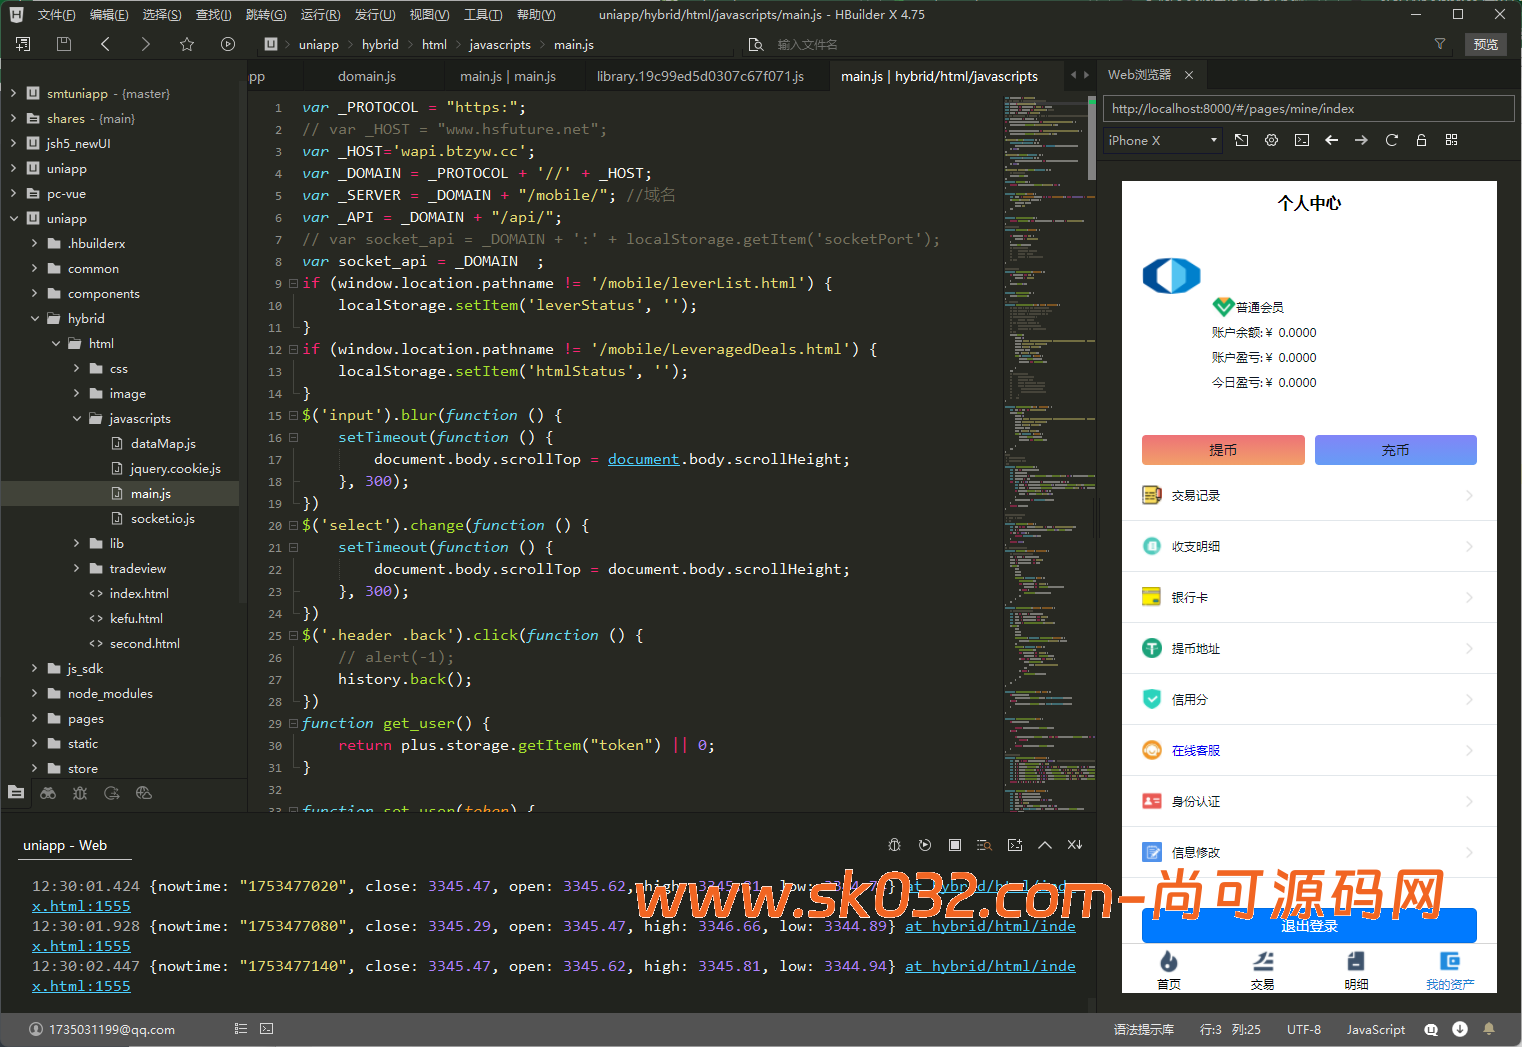The image size is (1522, 1047).
Task: Stop the running uniapp console process
Action: click(x=955, y=845)
